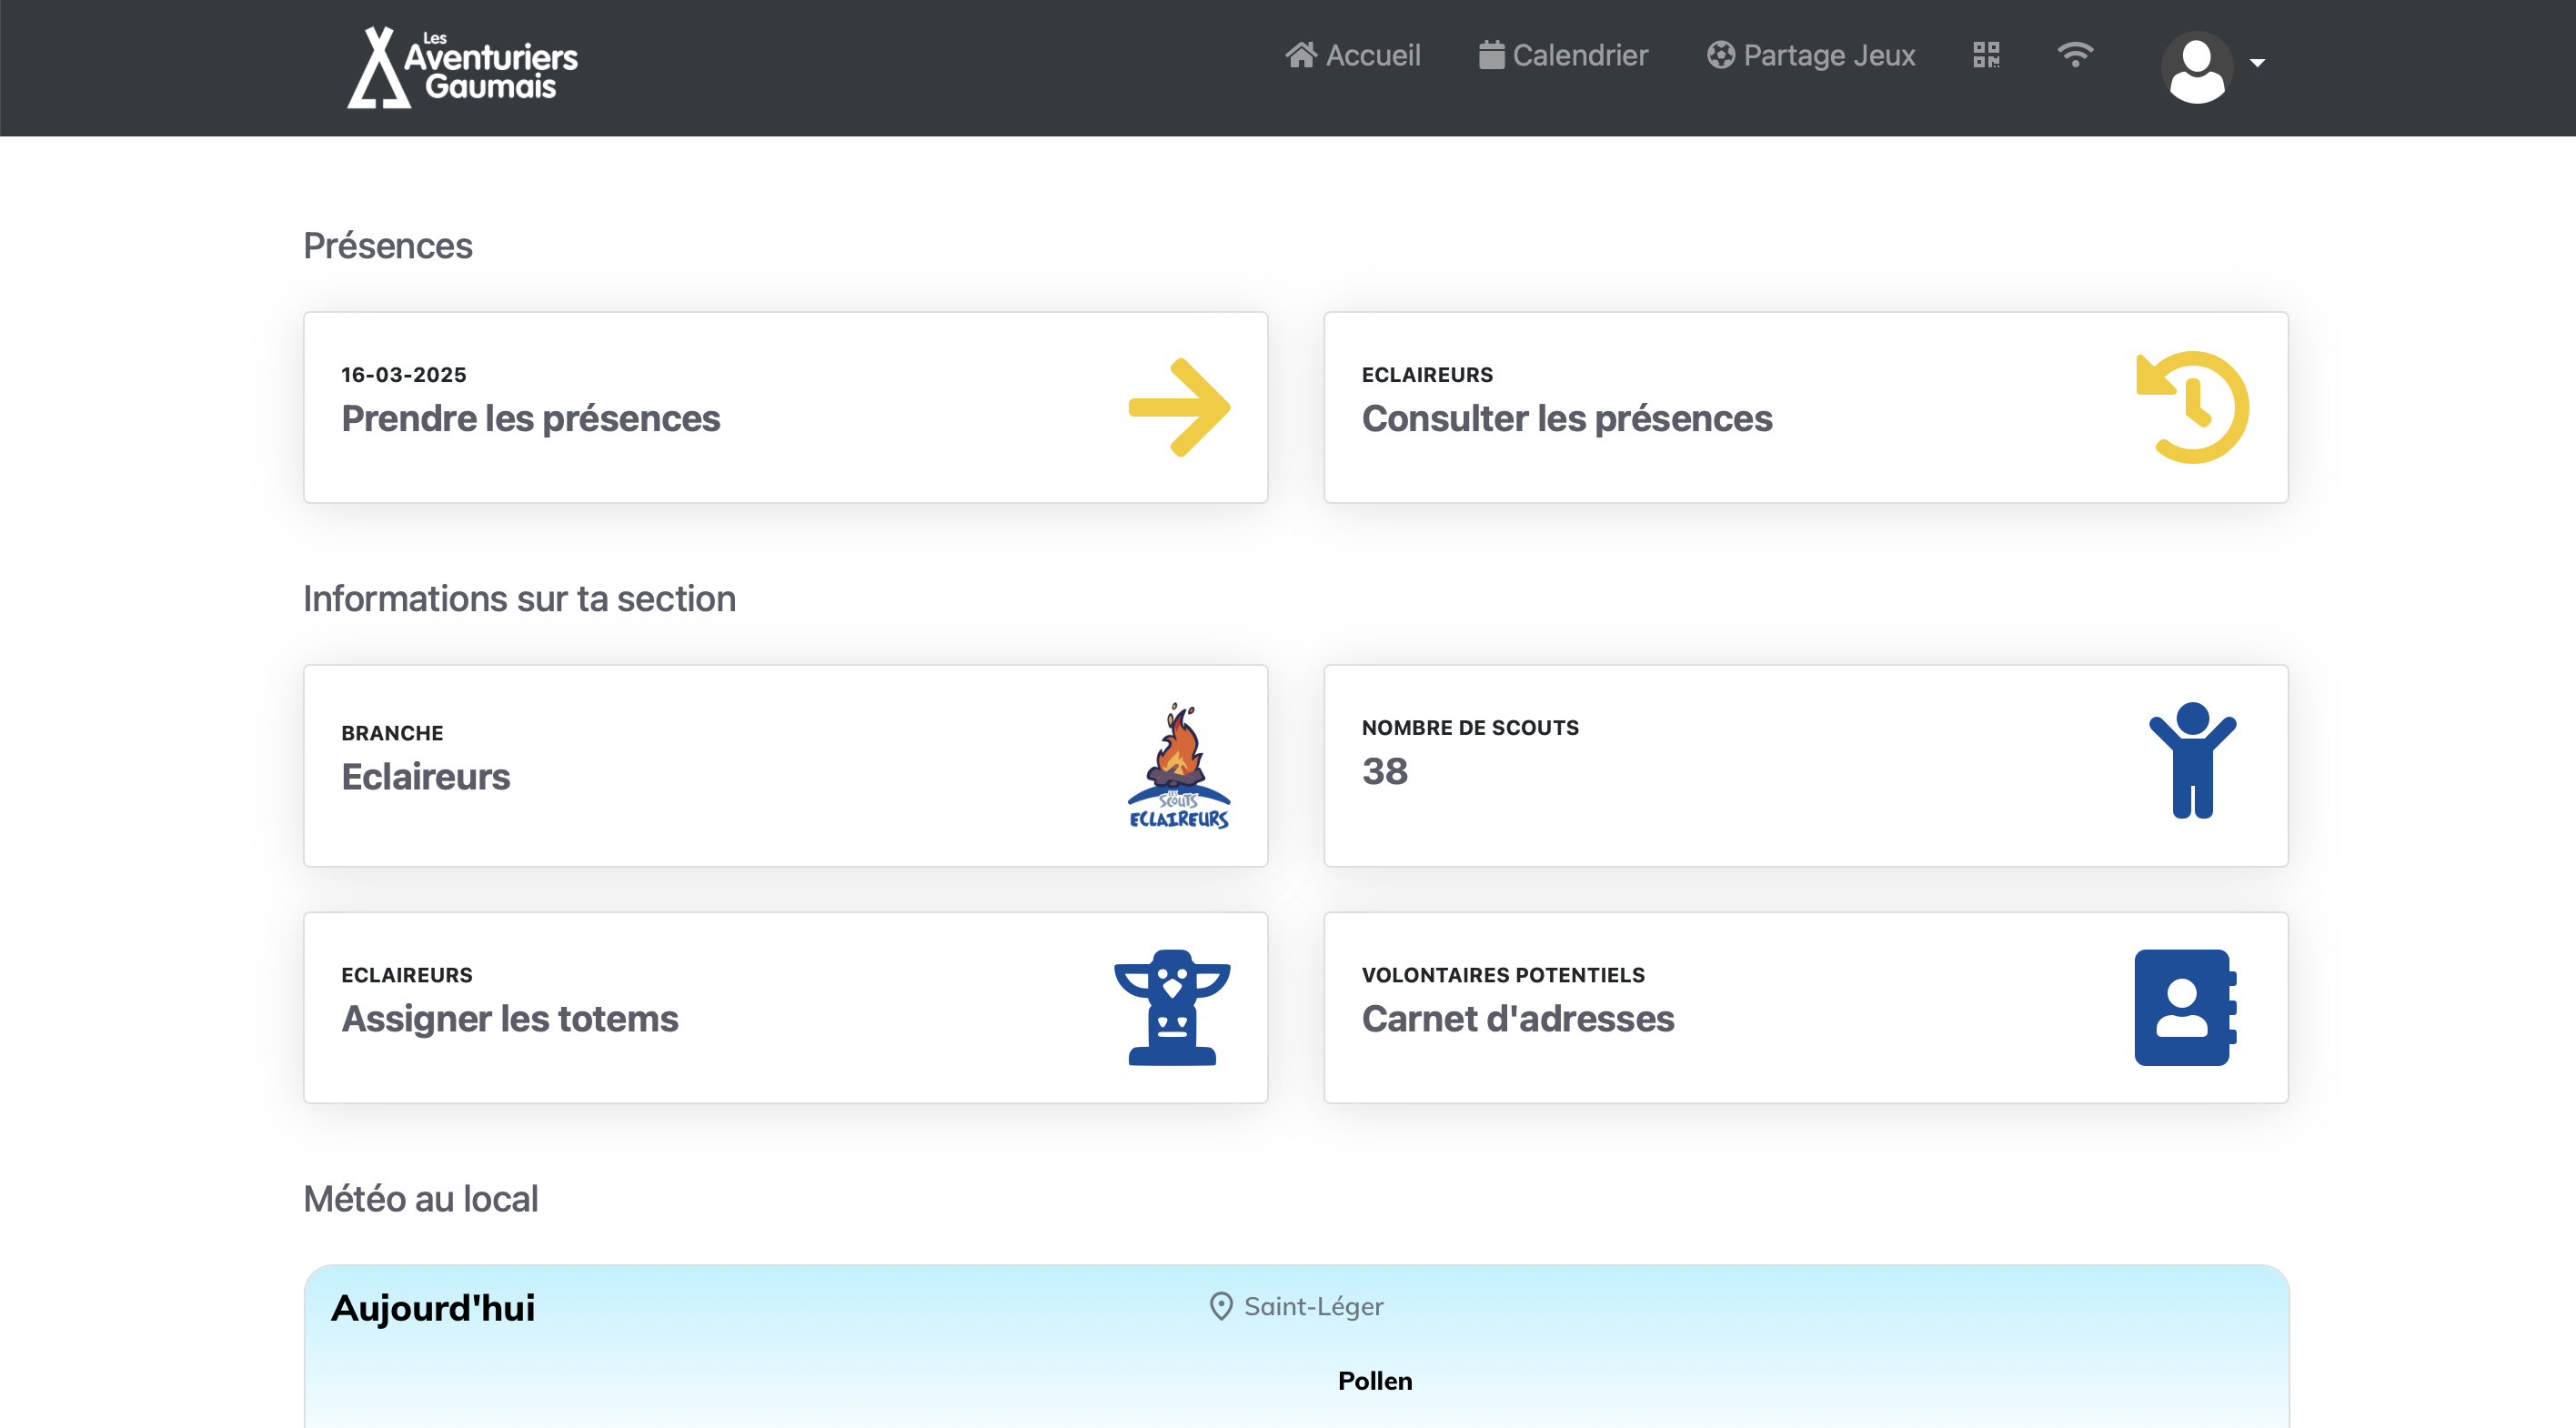Open Consulter les présences for Eclaireurs
Viewport: 2576px width, 1428px height.
point(1805,406)
